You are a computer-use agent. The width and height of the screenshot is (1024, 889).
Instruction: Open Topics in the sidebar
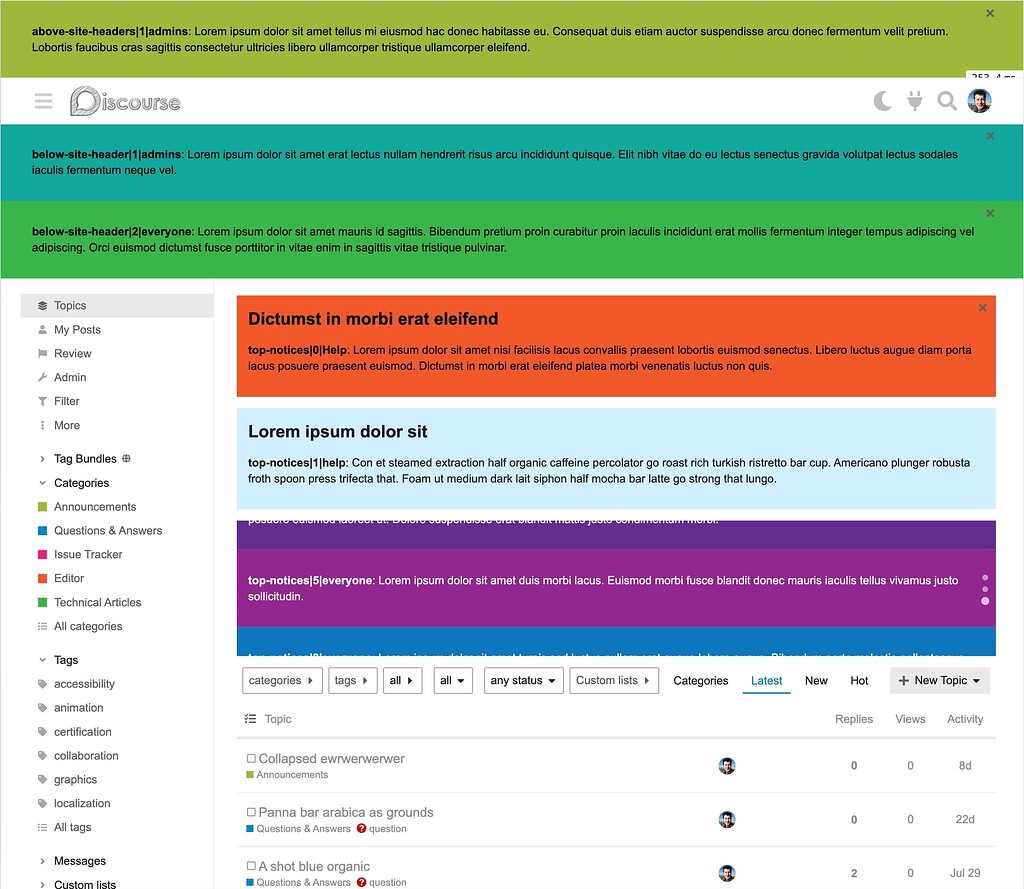coord(117,306)
